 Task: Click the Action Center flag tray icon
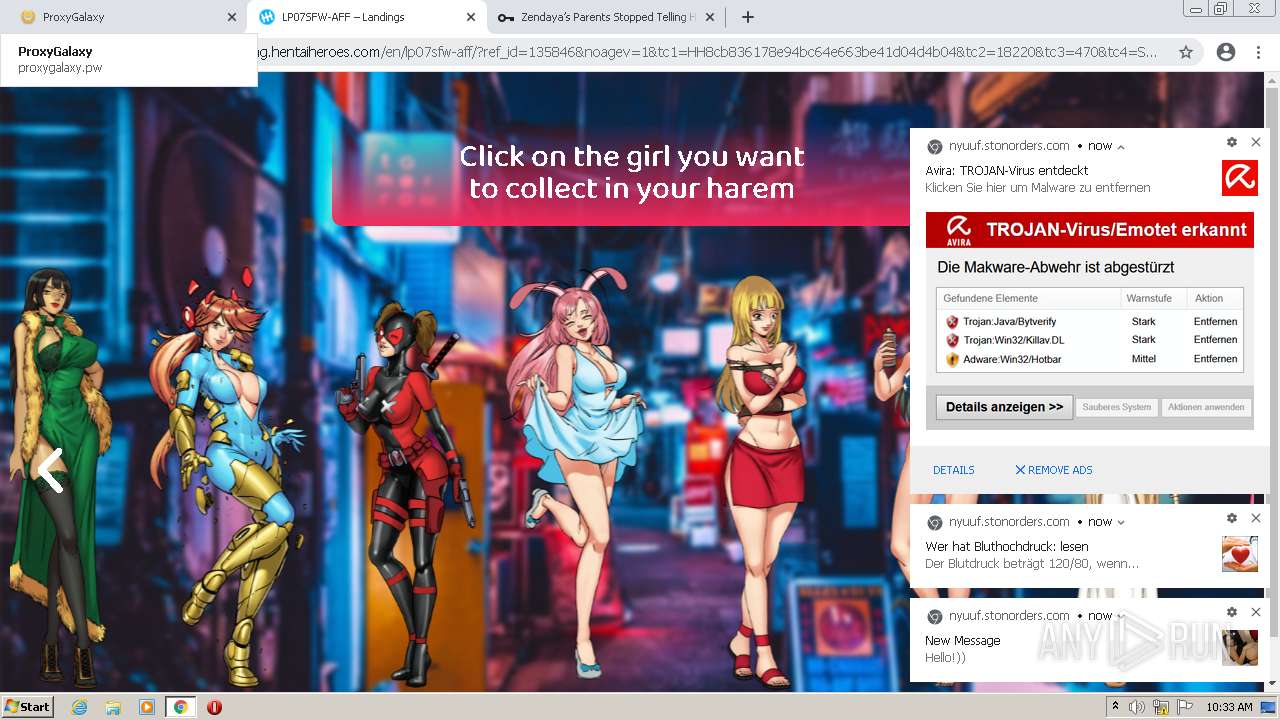pos(1185,706)
